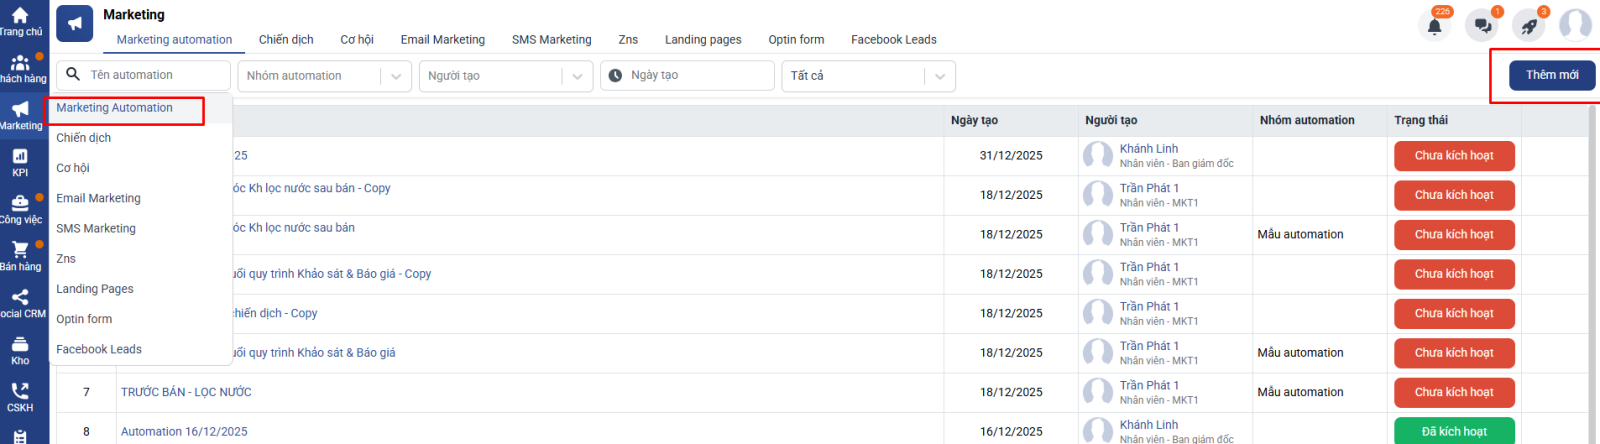
Task: Open the Tất cả status dropdown
Action: [x=938, y=76]
